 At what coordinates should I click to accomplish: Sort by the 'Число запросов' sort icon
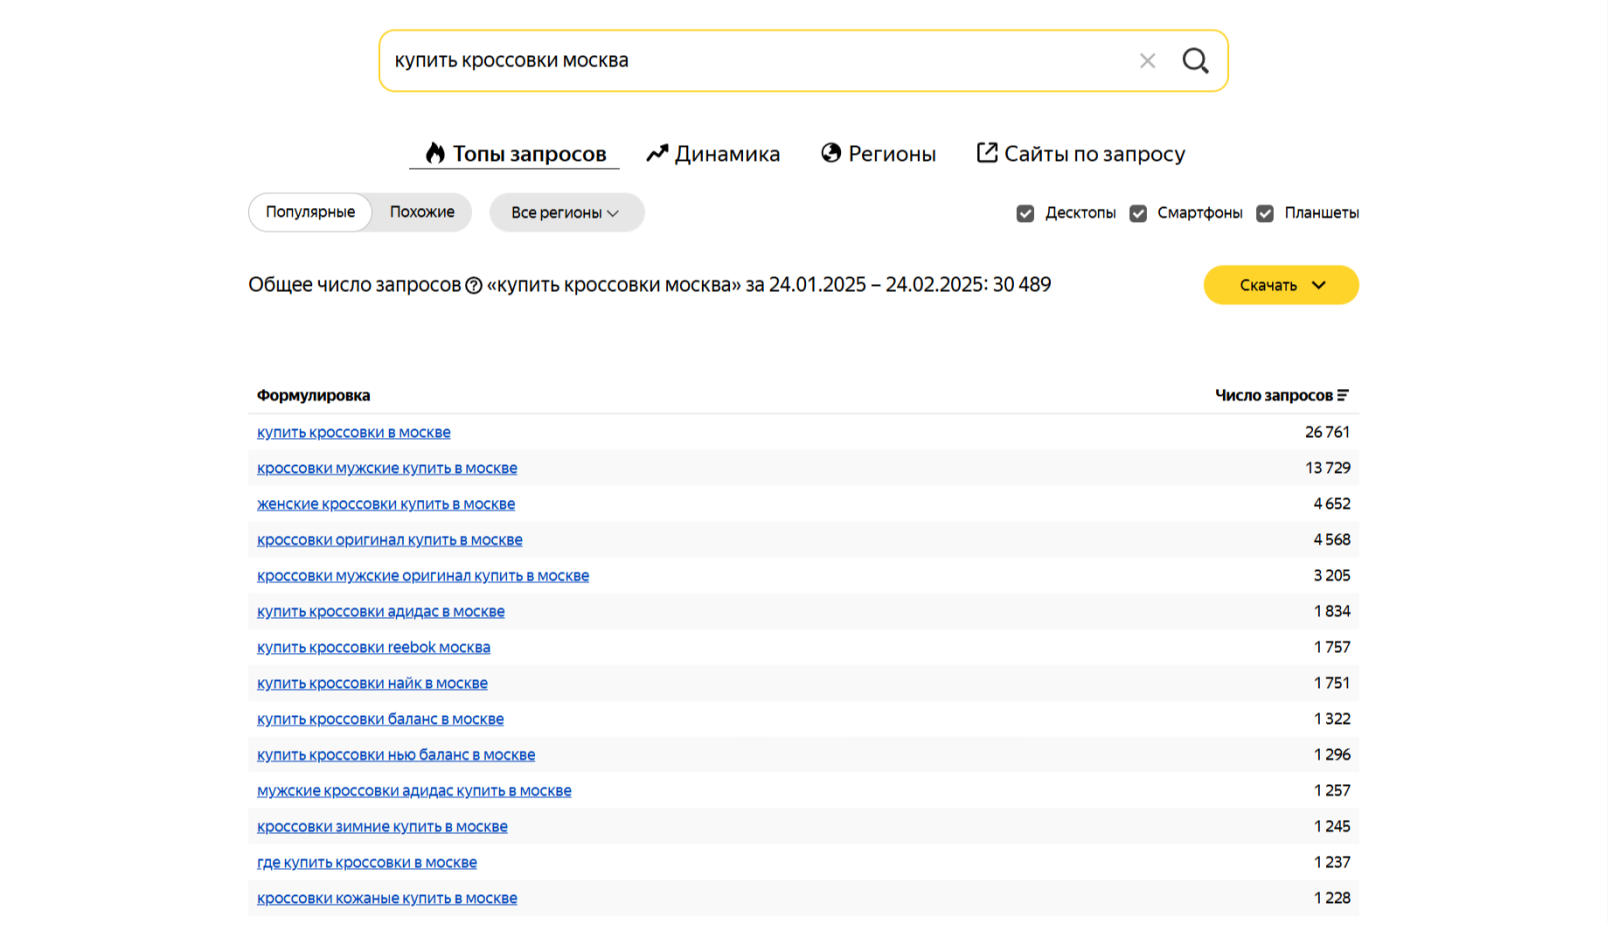(1343, 395)
